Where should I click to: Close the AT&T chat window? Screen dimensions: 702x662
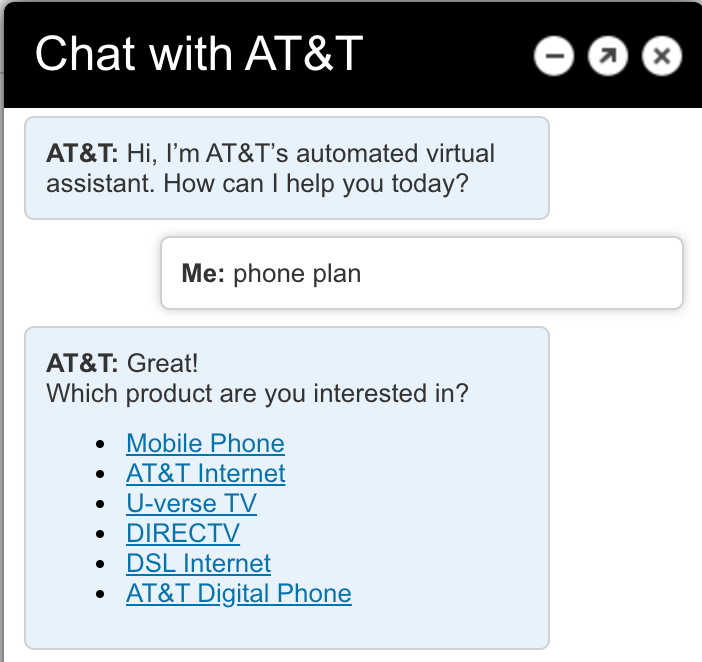pyautogui.click(x=660, y=56)
